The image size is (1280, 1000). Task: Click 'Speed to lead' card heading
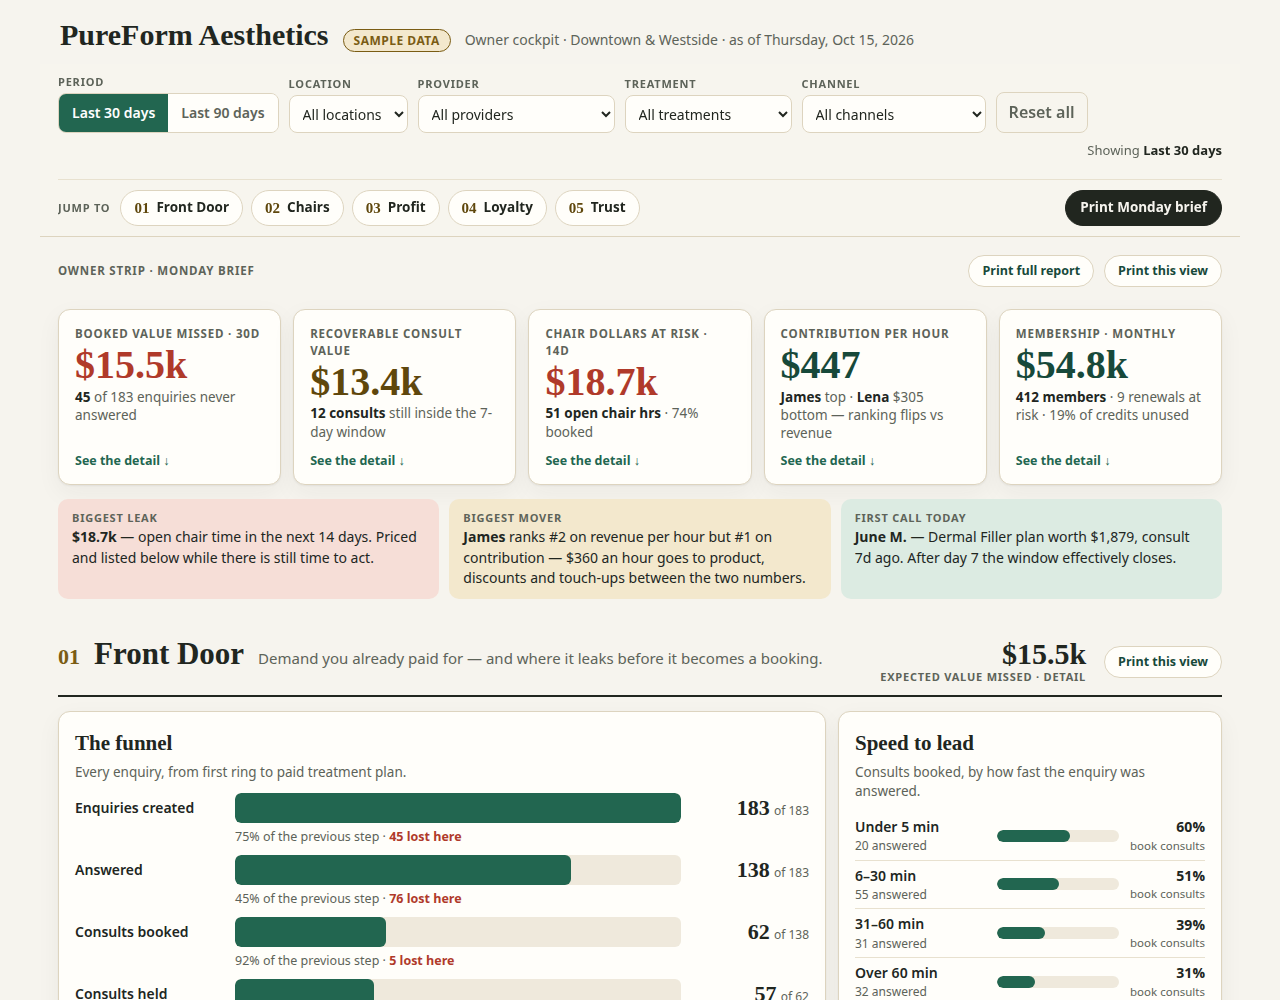pos(914,743)
